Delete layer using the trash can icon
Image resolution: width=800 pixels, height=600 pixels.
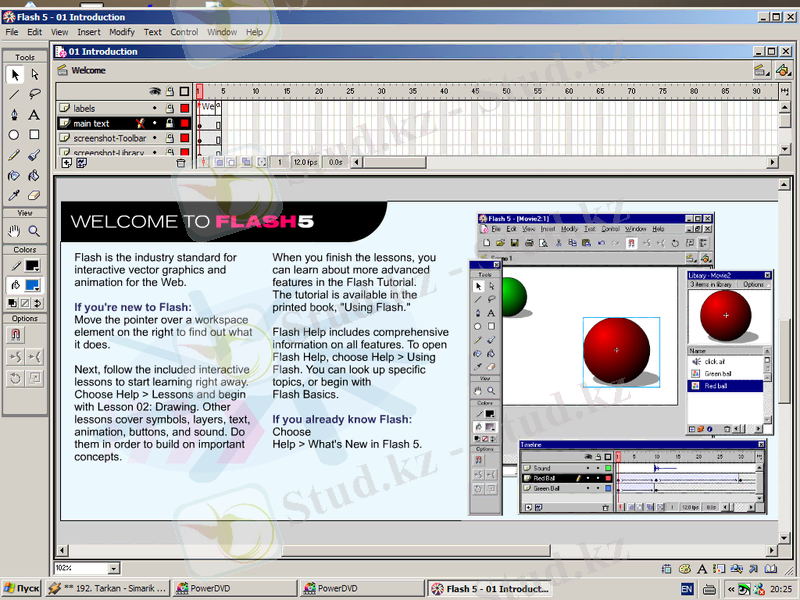[181, 162]
